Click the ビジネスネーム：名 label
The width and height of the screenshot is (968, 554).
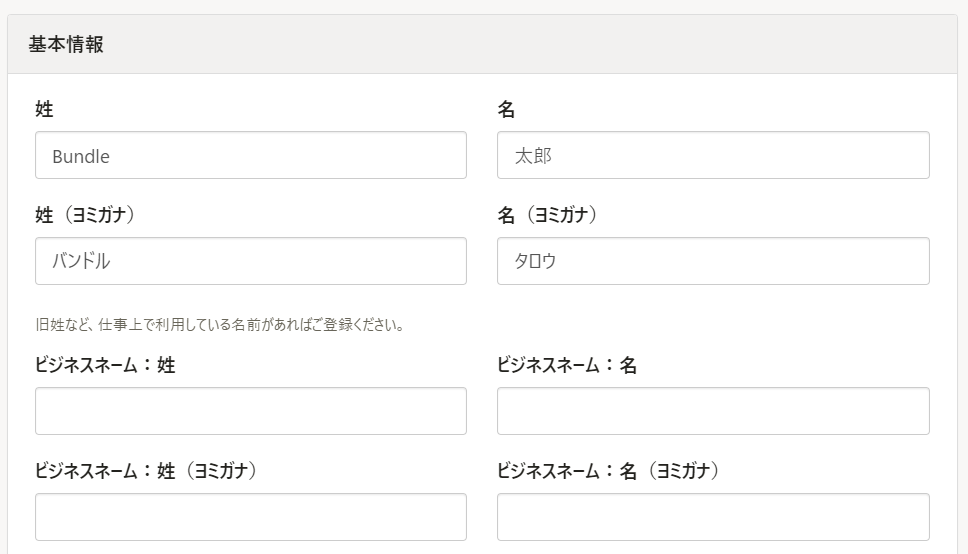567,365
